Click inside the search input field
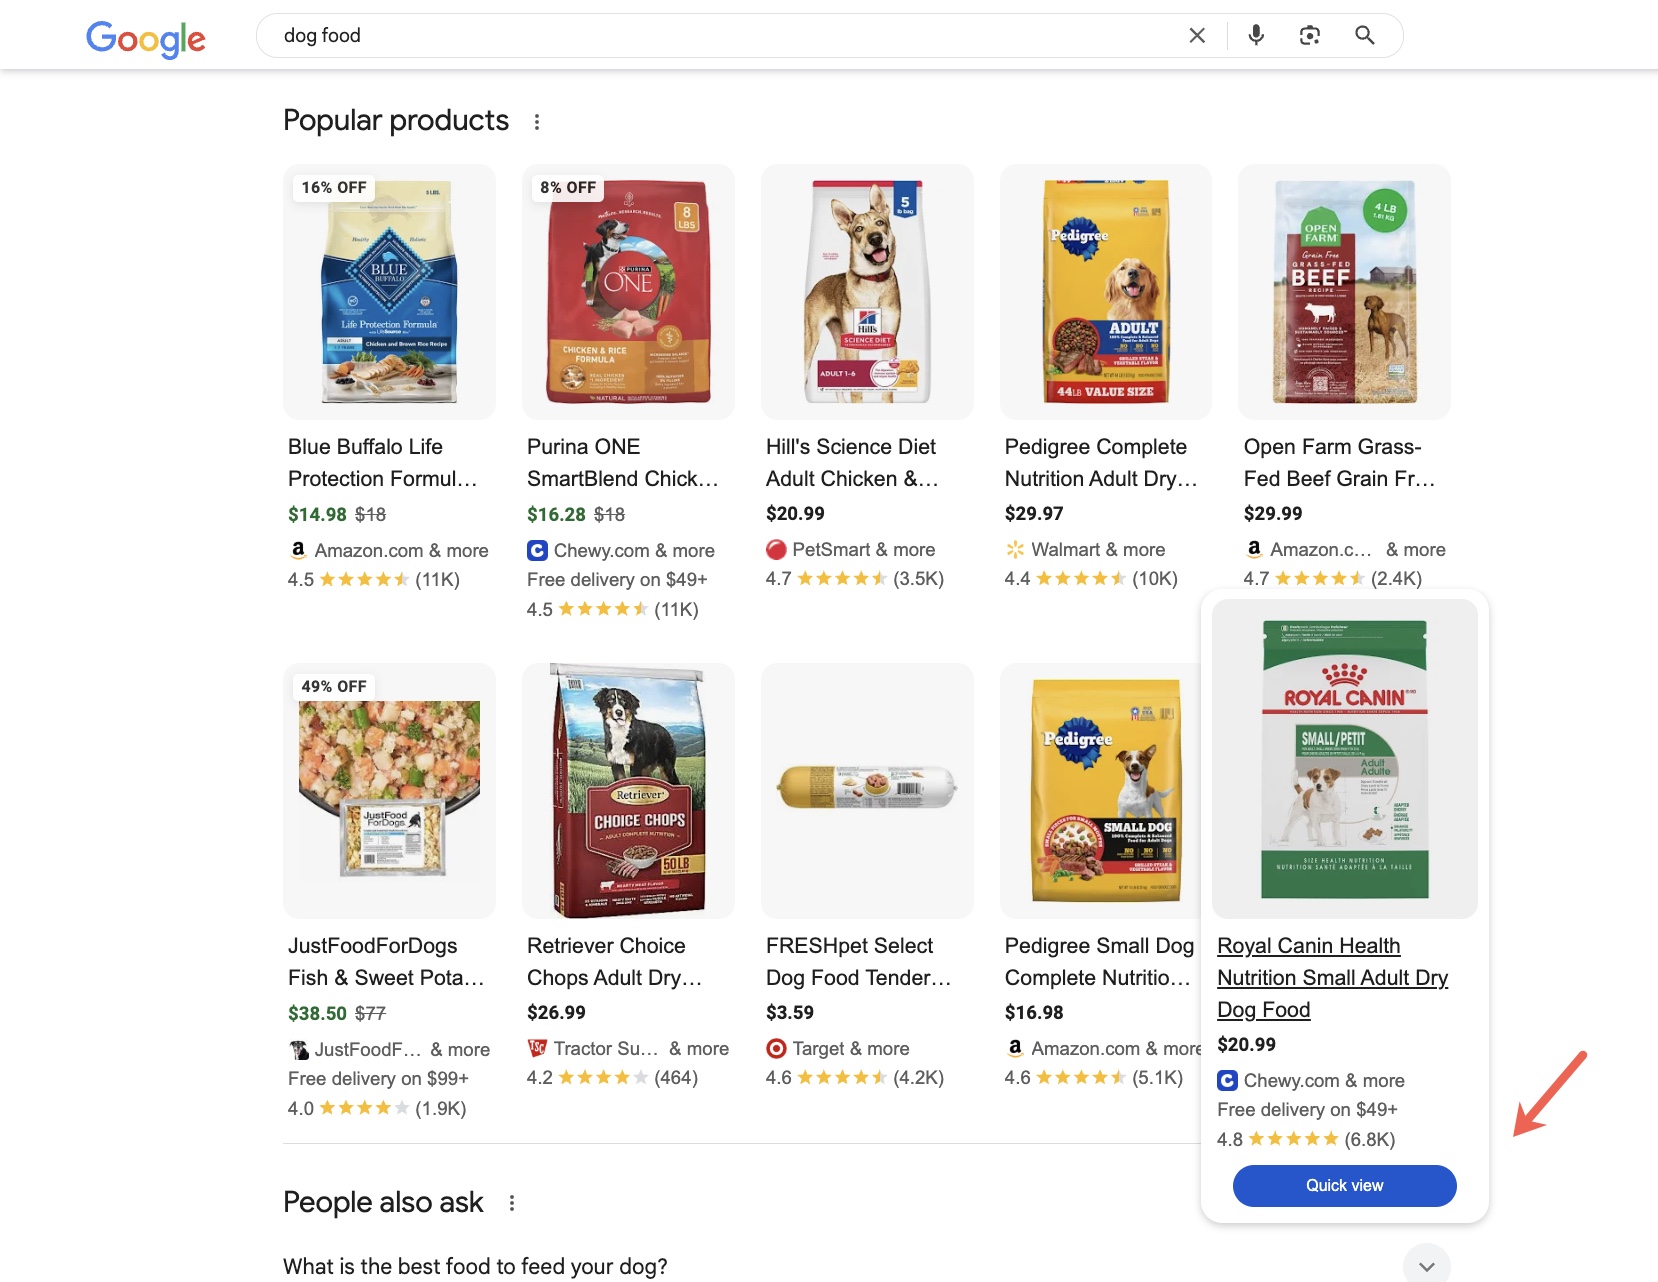1658x1282 pixels. click(700, 34)
